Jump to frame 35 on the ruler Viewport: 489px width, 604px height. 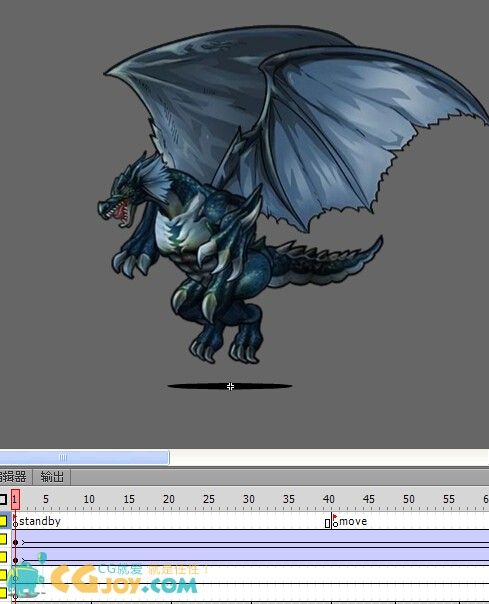[x=289, y=499]
